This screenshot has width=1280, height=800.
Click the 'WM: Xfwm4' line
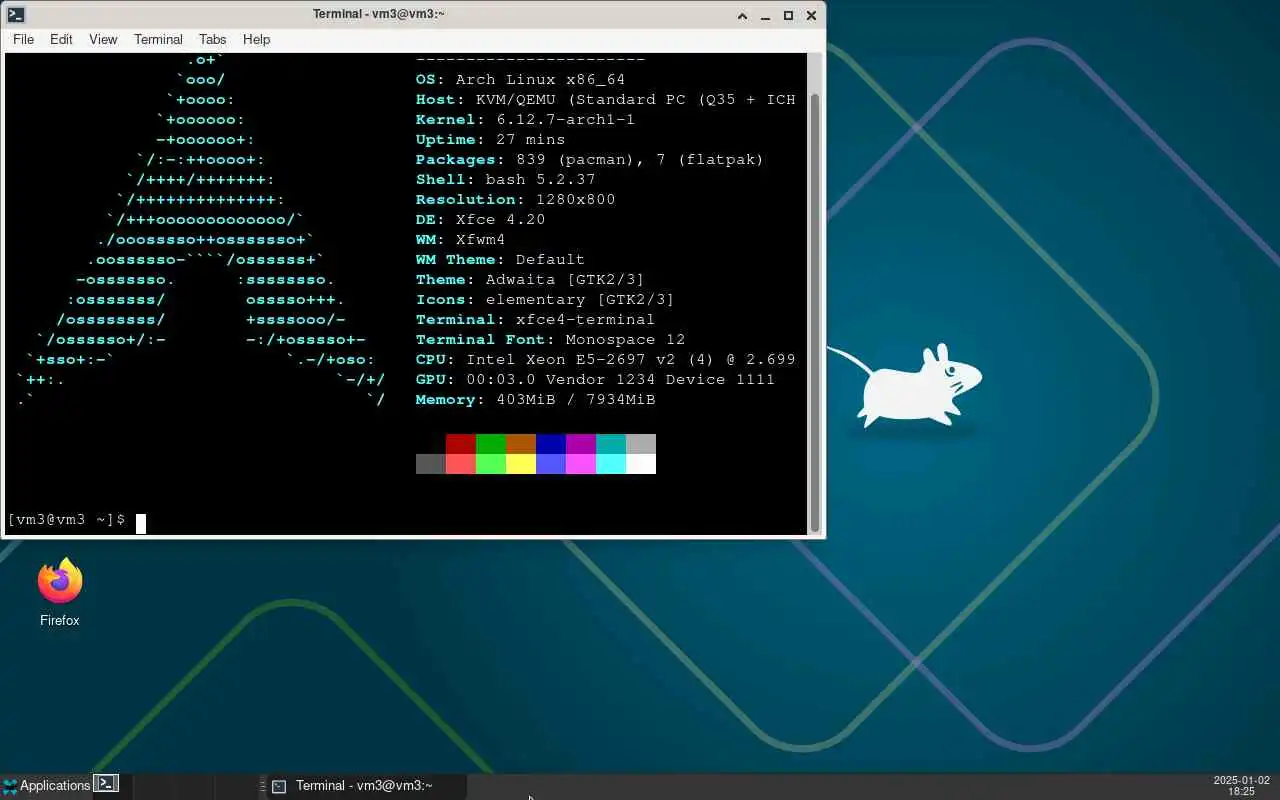[461, 240]
